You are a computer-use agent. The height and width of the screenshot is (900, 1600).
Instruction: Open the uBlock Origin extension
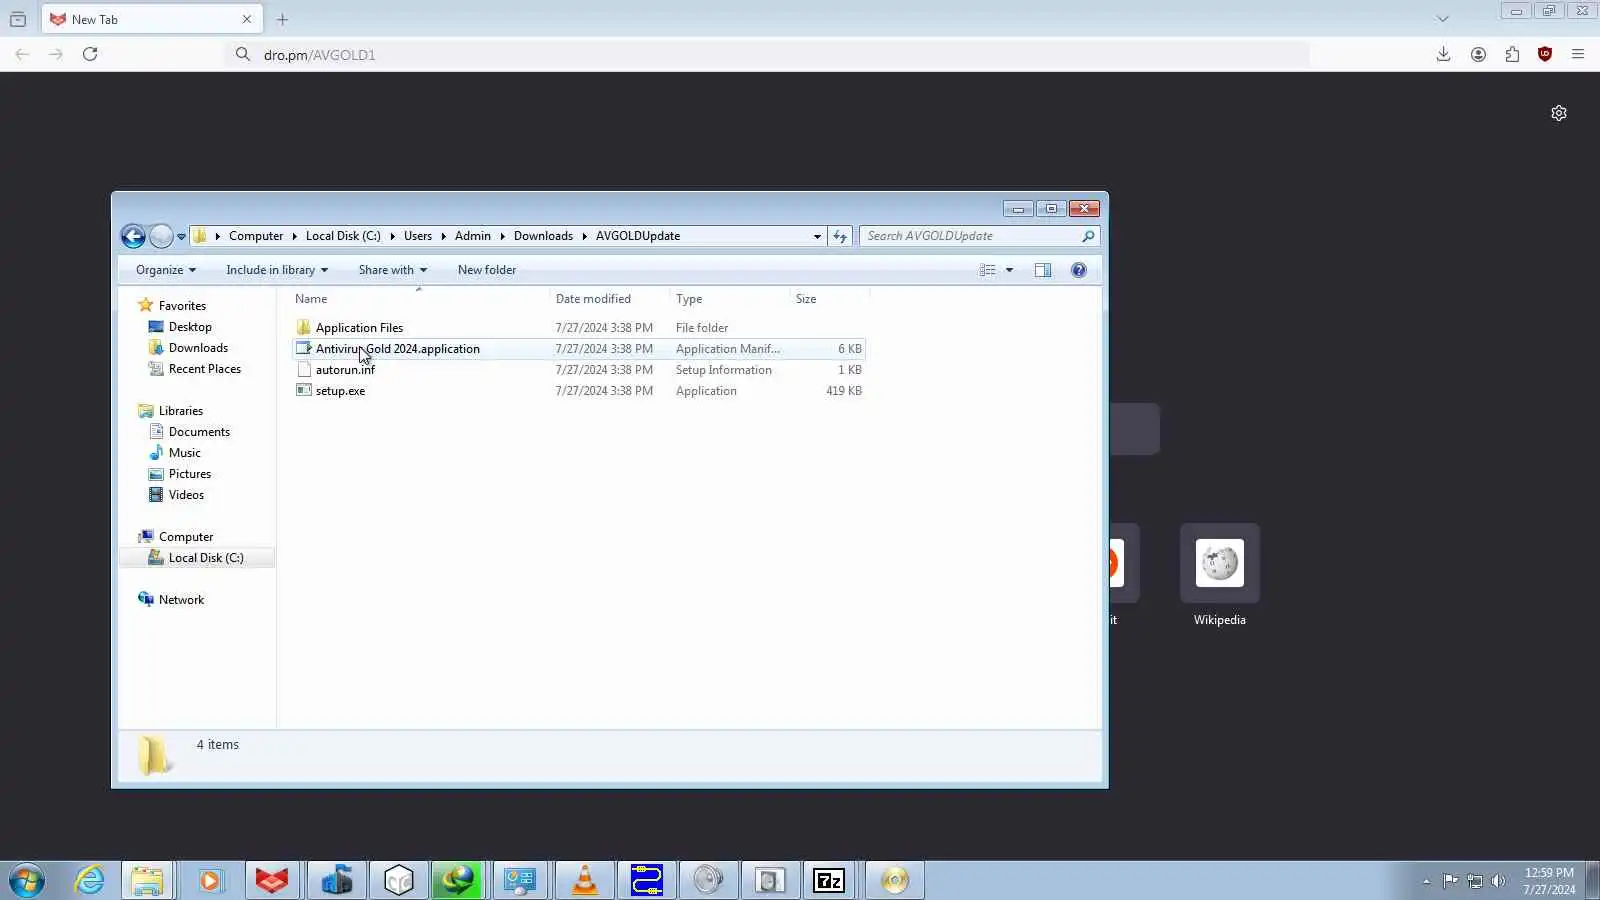click(1545, 54)
